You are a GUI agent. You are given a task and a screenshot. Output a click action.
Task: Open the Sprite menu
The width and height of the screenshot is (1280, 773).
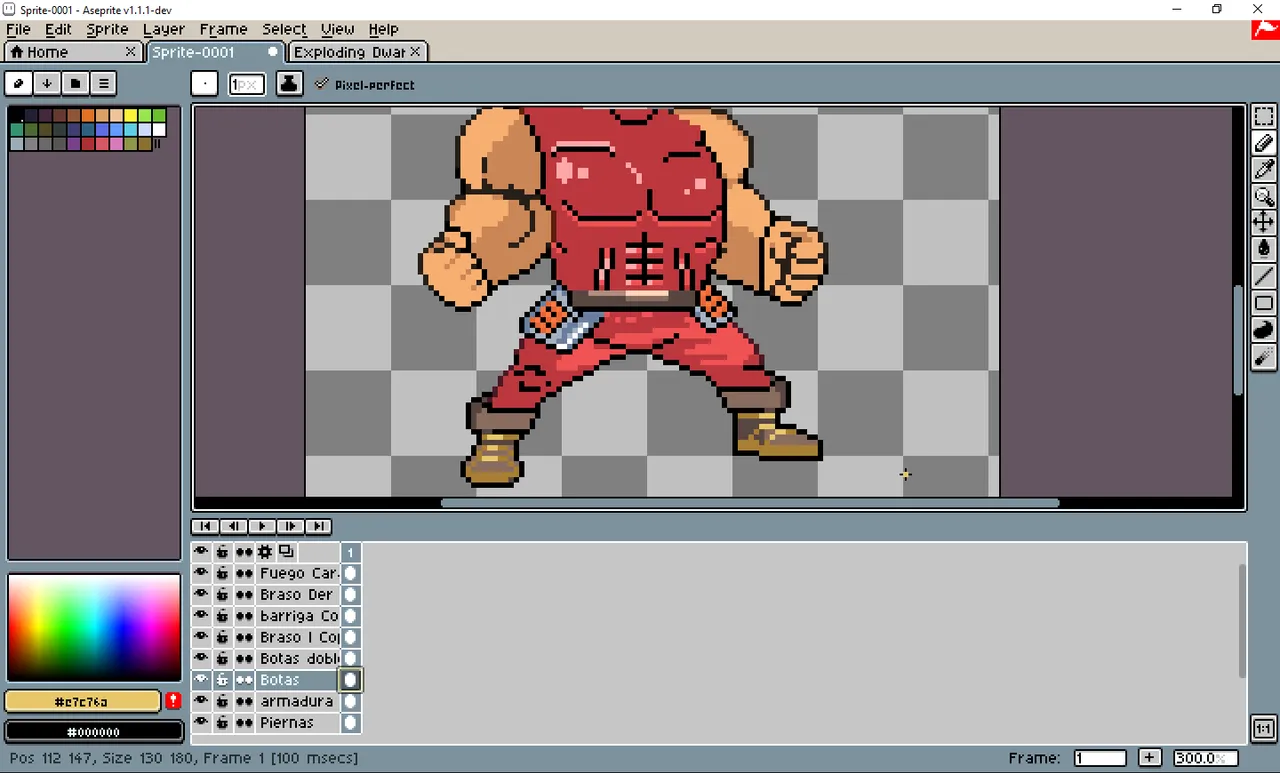(107, 29)
